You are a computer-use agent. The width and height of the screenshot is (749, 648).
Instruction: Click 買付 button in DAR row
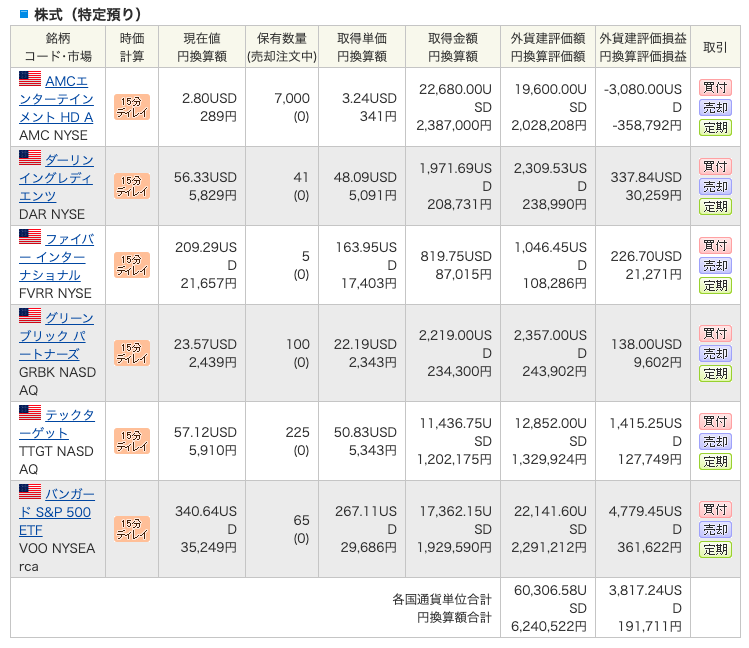coord(715,167)
